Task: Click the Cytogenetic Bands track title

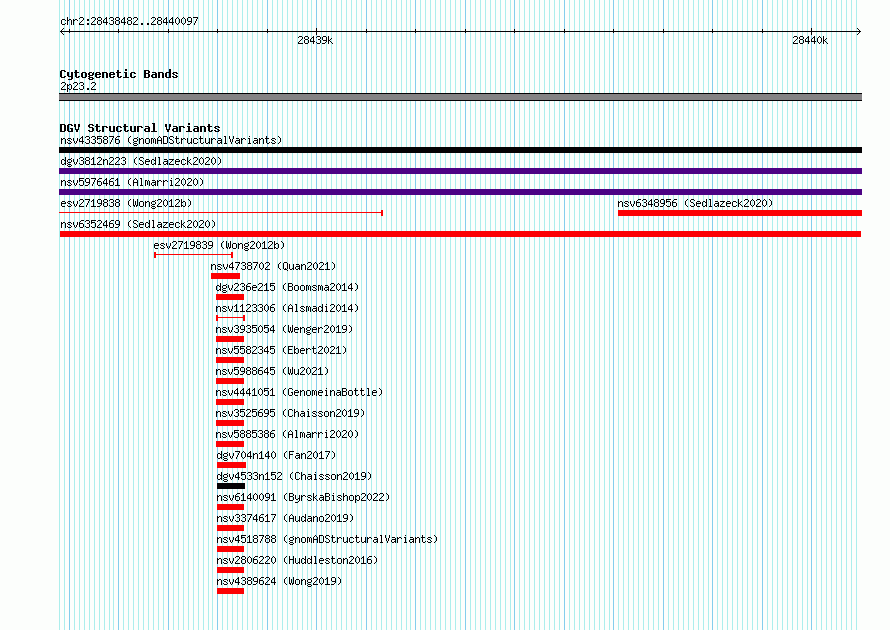Action: tap(119, 74)
